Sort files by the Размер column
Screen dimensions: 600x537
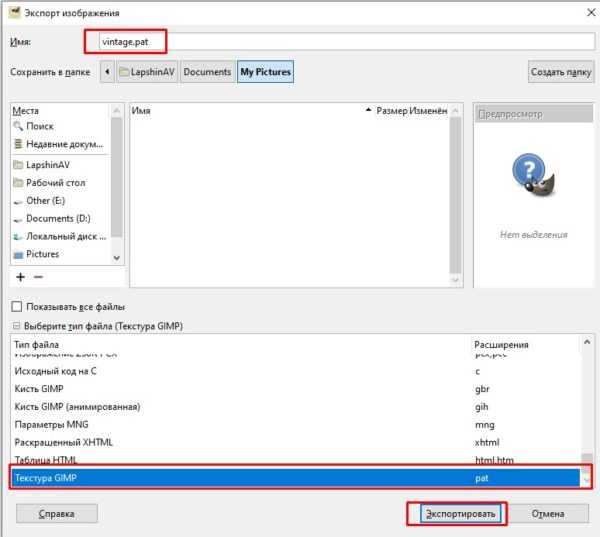[391, 111]
